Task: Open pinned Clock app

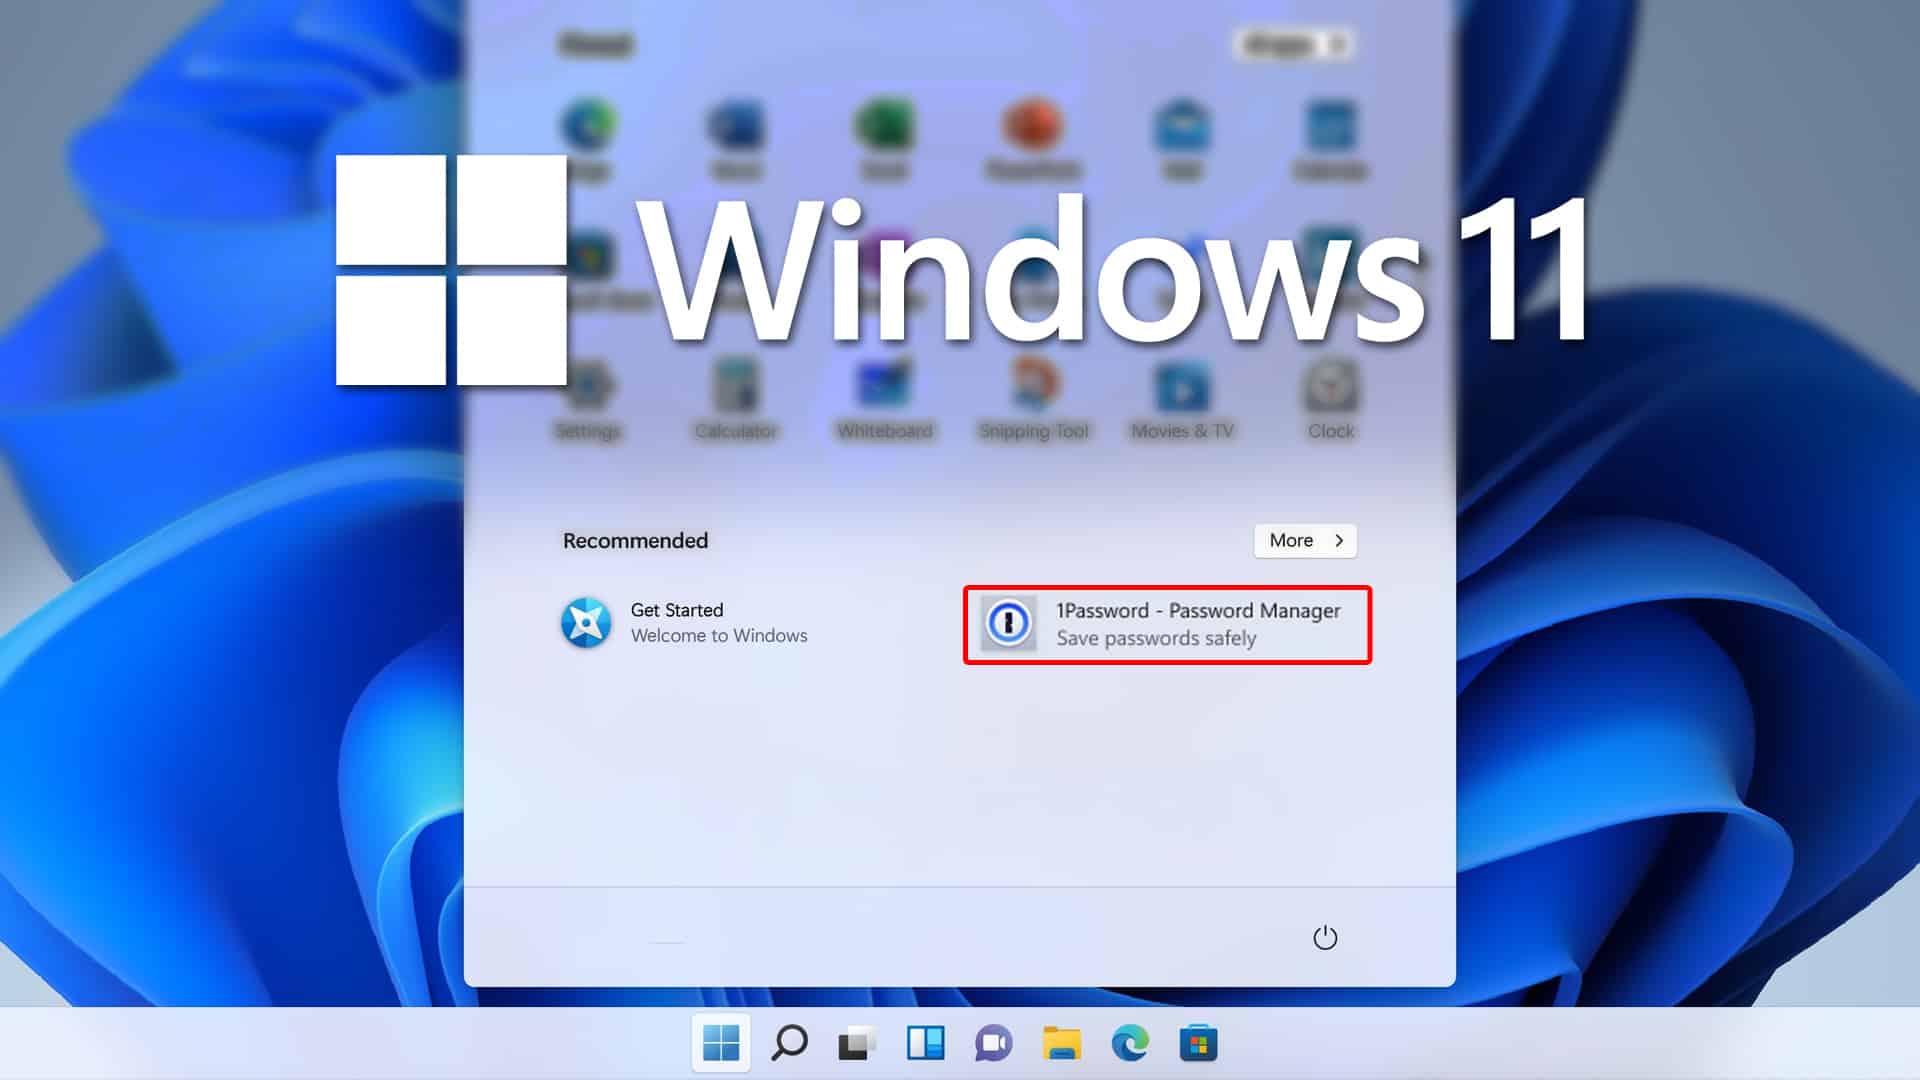Action: point(1331,400)
